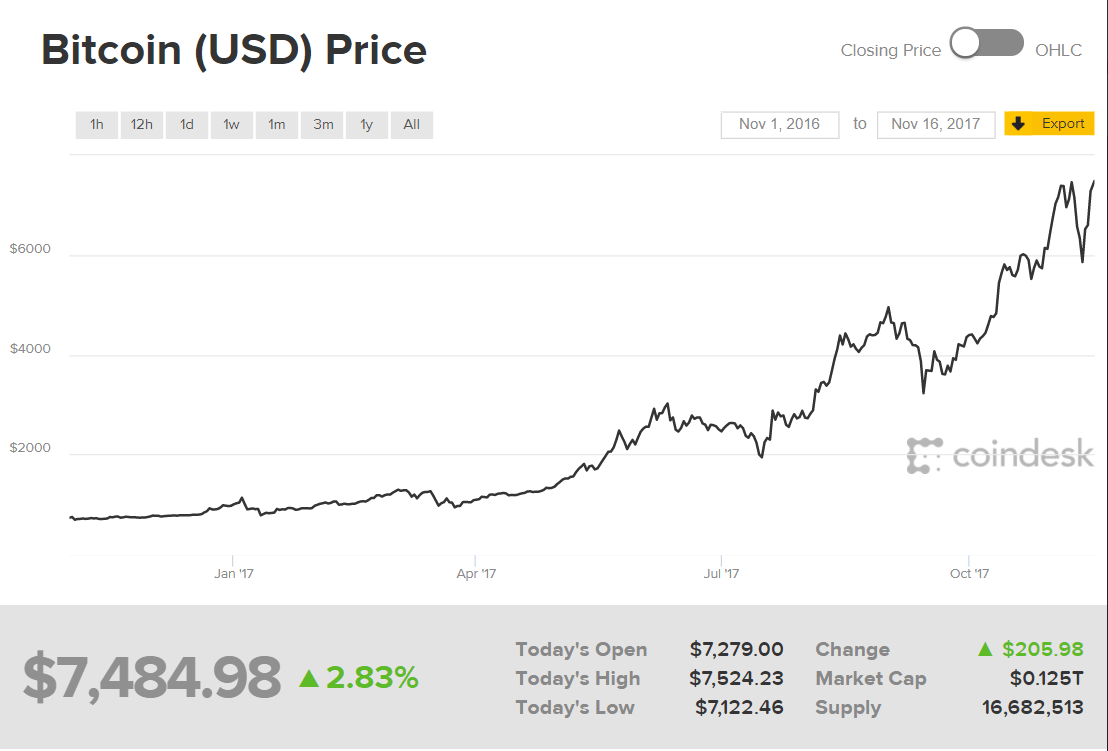The image size is (1108, 751).
Task: Open the end date field showing Nov 16, 2017
Action: click(x=936, y=124)
